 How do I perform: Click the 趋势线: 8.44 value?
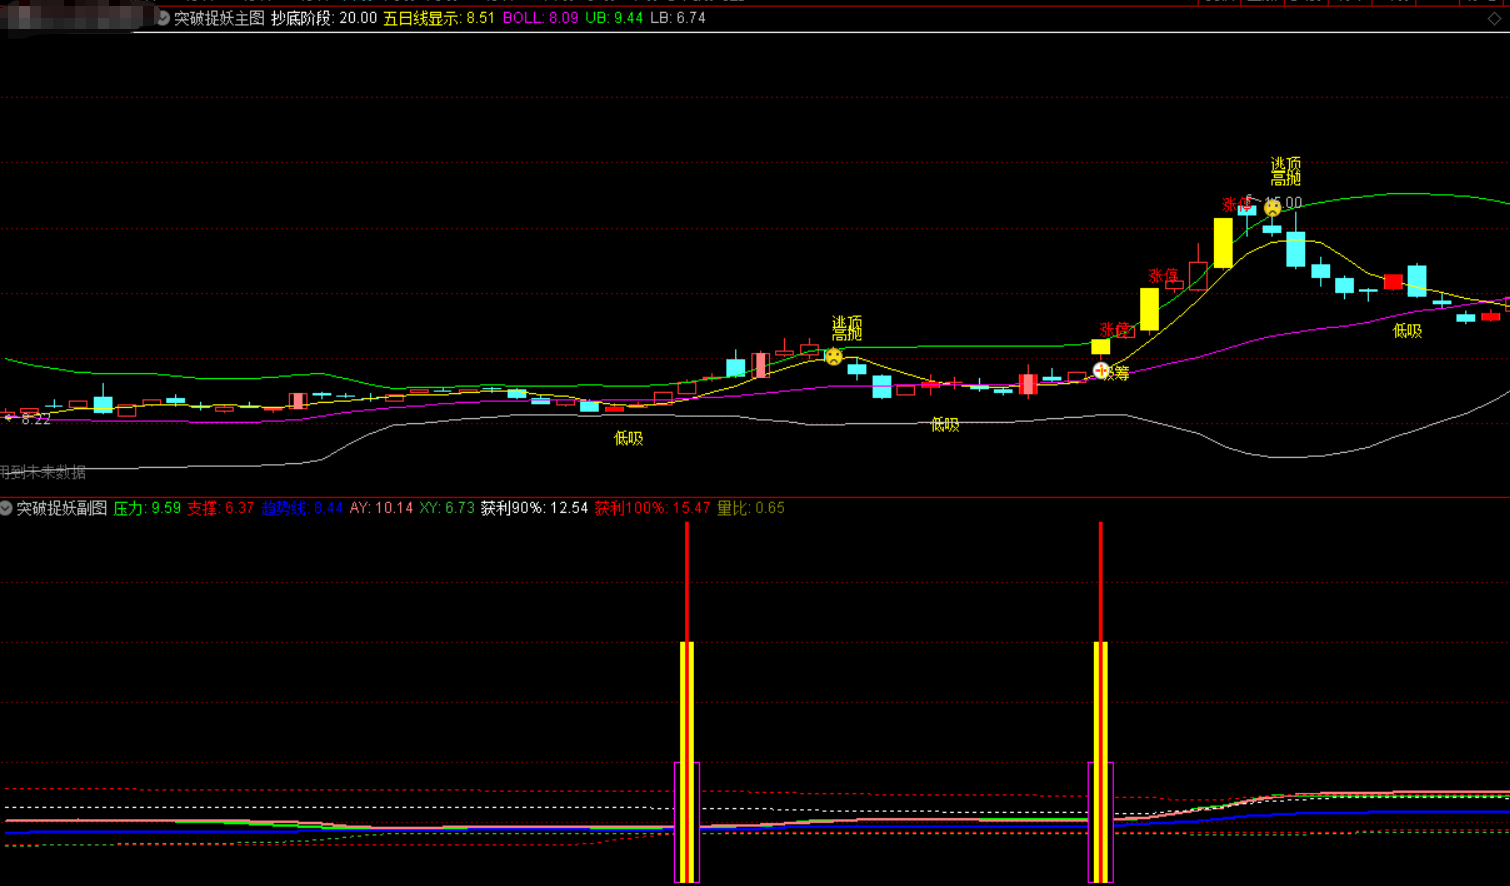click(x=302, y=508)
